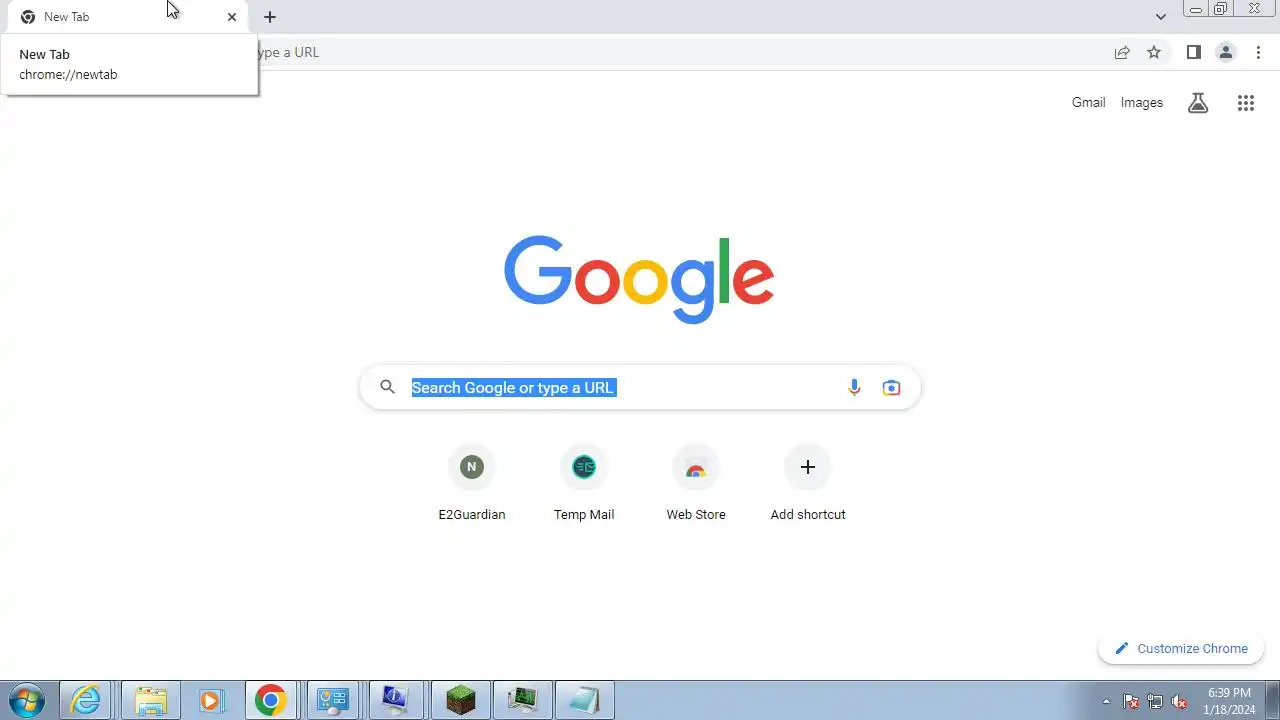Screen dimensions: 1280x720
Task: Show hidden tray icons arrow
Action: [1106, 701]
